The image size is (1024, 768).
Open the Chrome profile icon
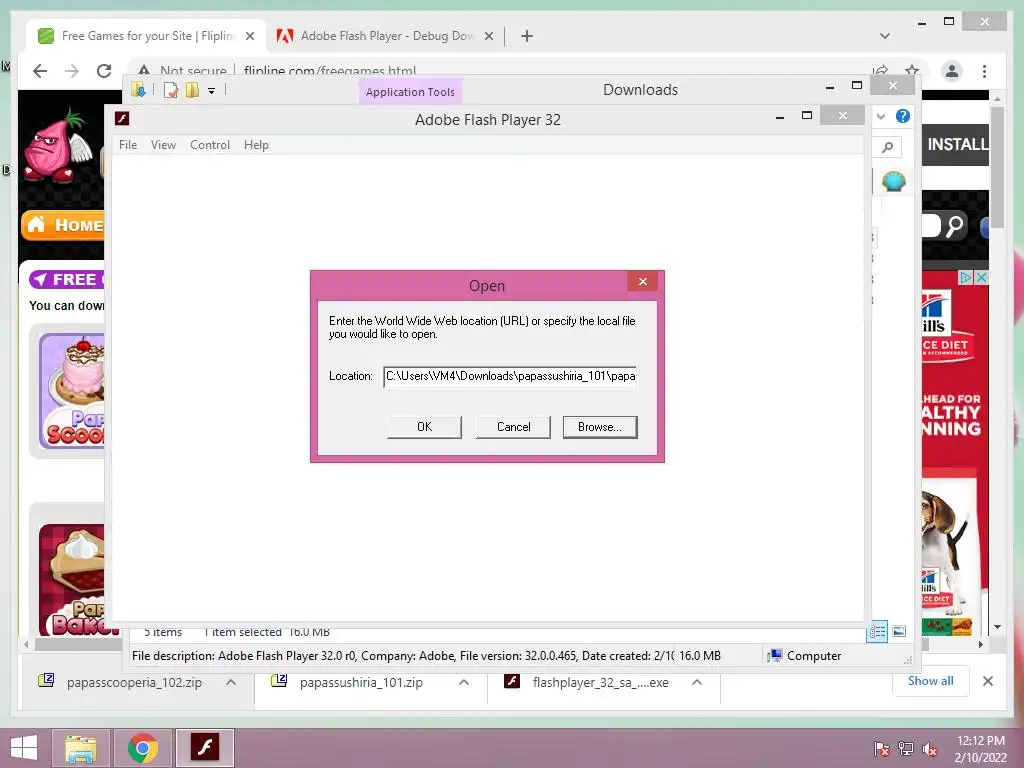(952, 71)
